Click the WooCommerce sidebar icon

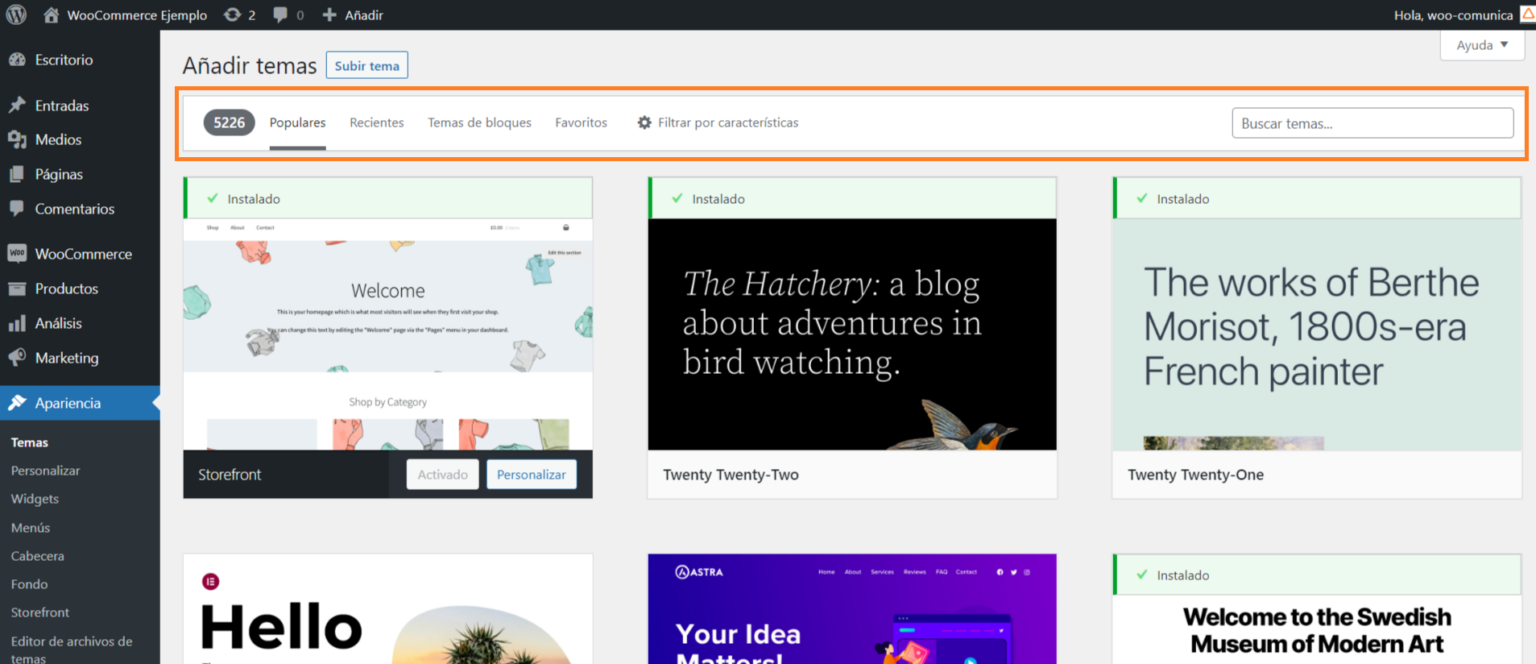17,254
